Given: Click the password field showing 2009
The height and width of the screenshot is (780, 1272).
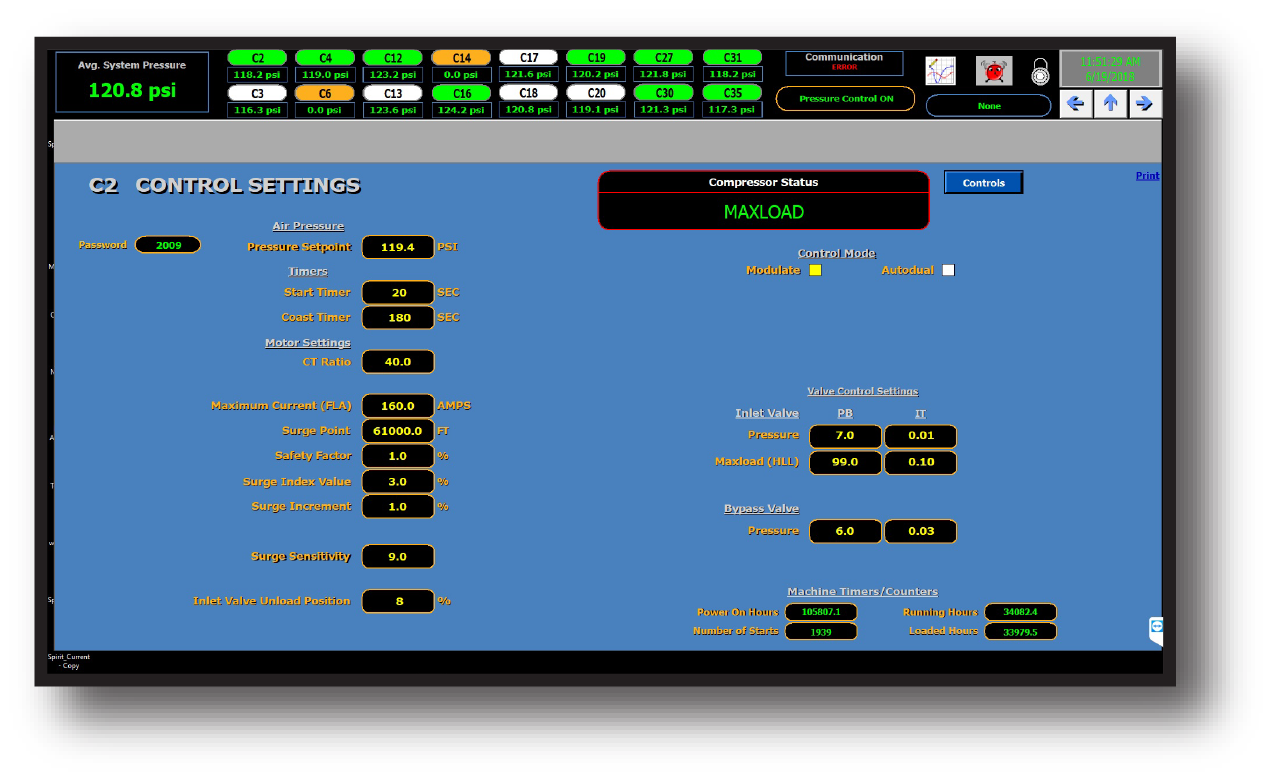Looking at the screenshot, I should [x=167, y=244].
